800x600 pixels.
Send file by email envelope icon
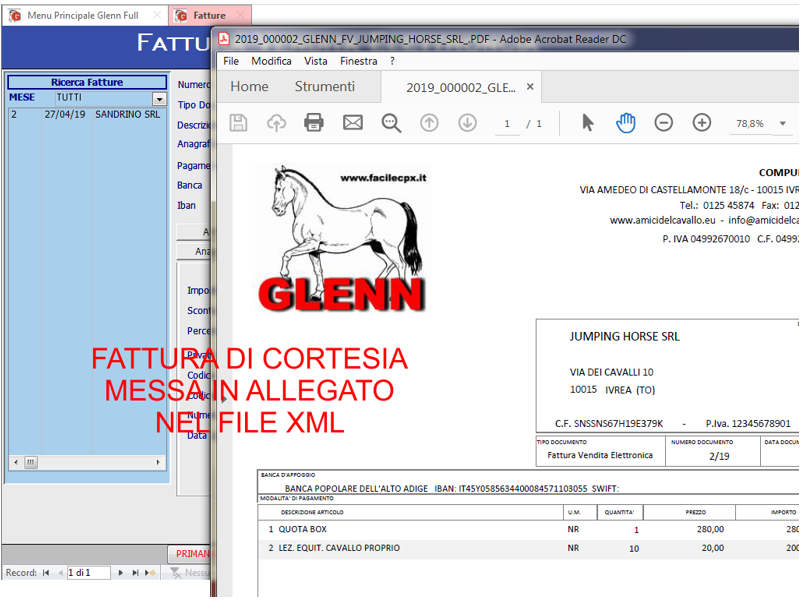coord(353,123)
